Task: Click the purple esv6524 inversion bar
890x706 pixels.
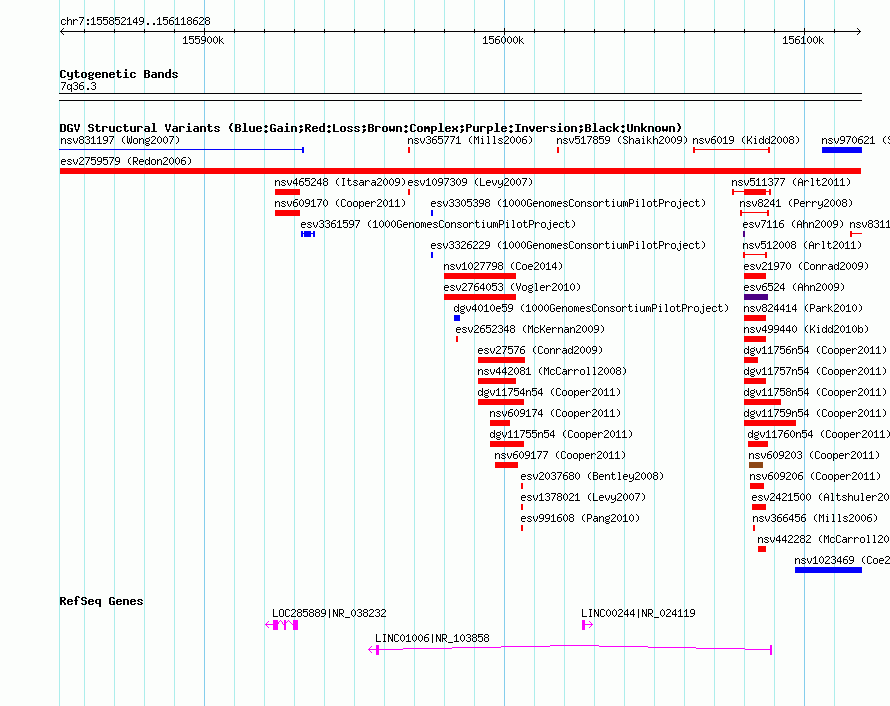Action: pyautogui.click(x=755, y=297)
